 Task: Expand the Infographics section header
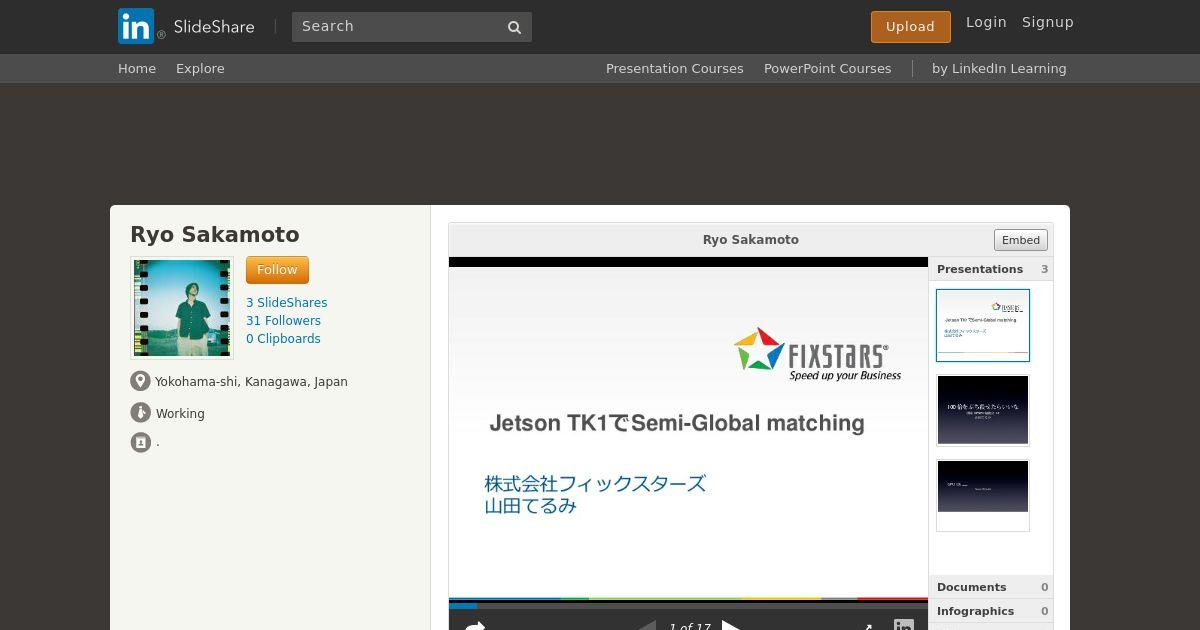(x=991, y=611)
